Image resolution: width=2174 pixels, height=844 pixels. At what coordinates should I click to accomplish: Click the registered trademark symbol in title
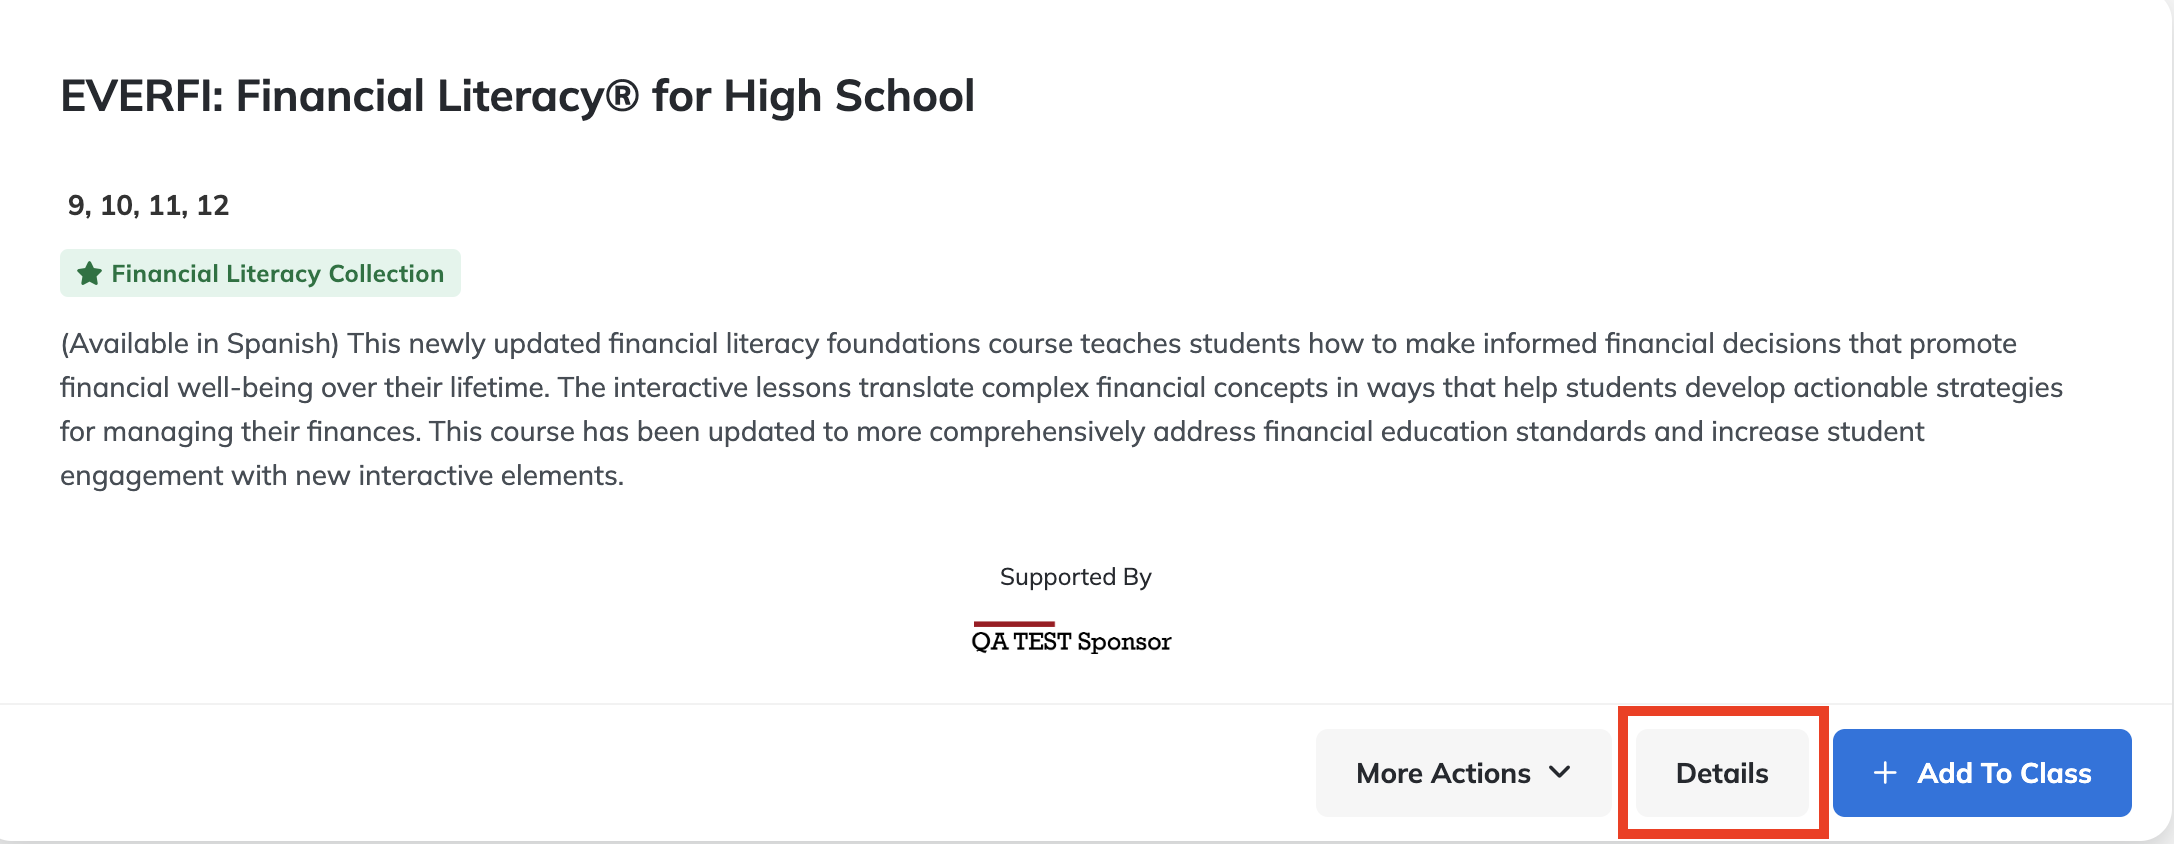(x=622, y=95)
